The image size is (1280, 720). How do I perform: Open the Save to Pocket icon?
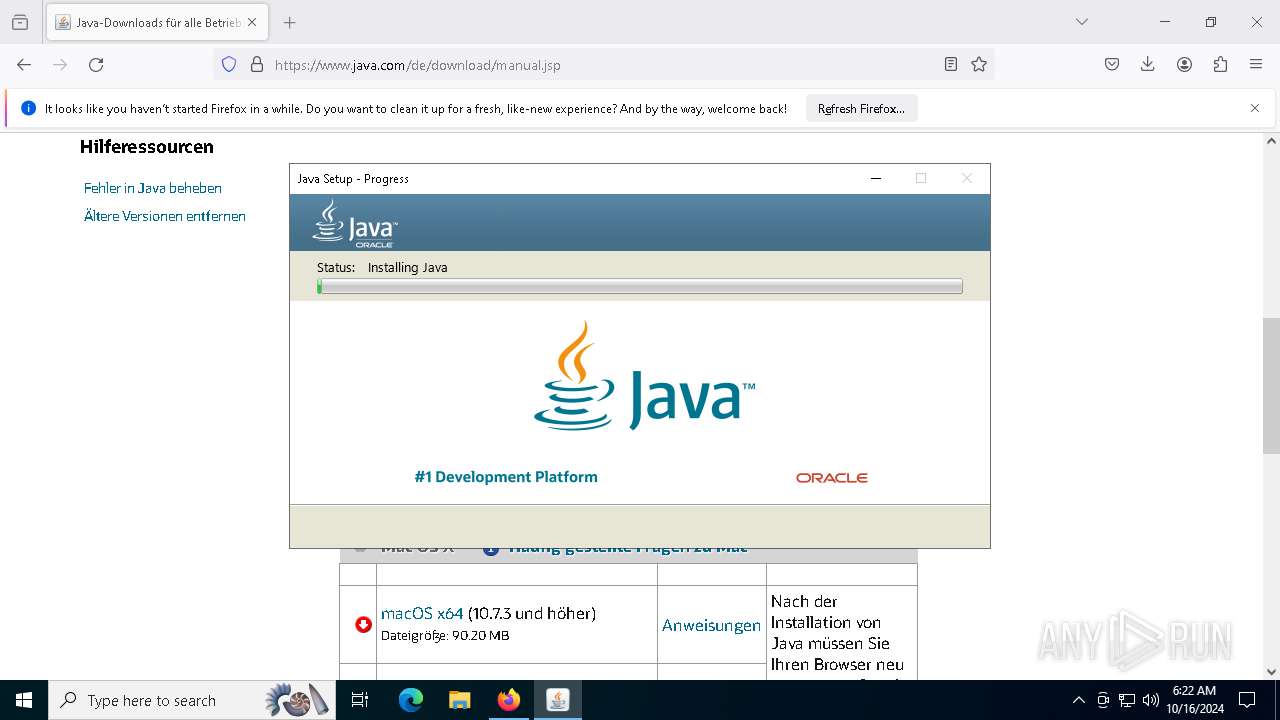point(1112,64)
